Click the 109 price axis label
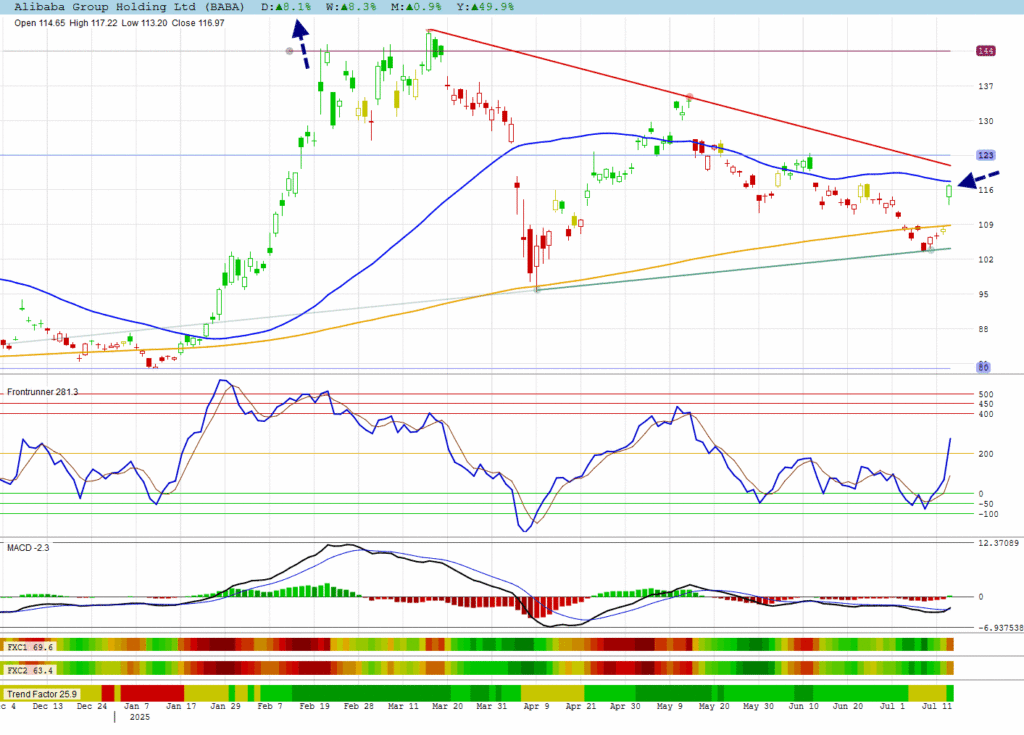 pos(985,225)
